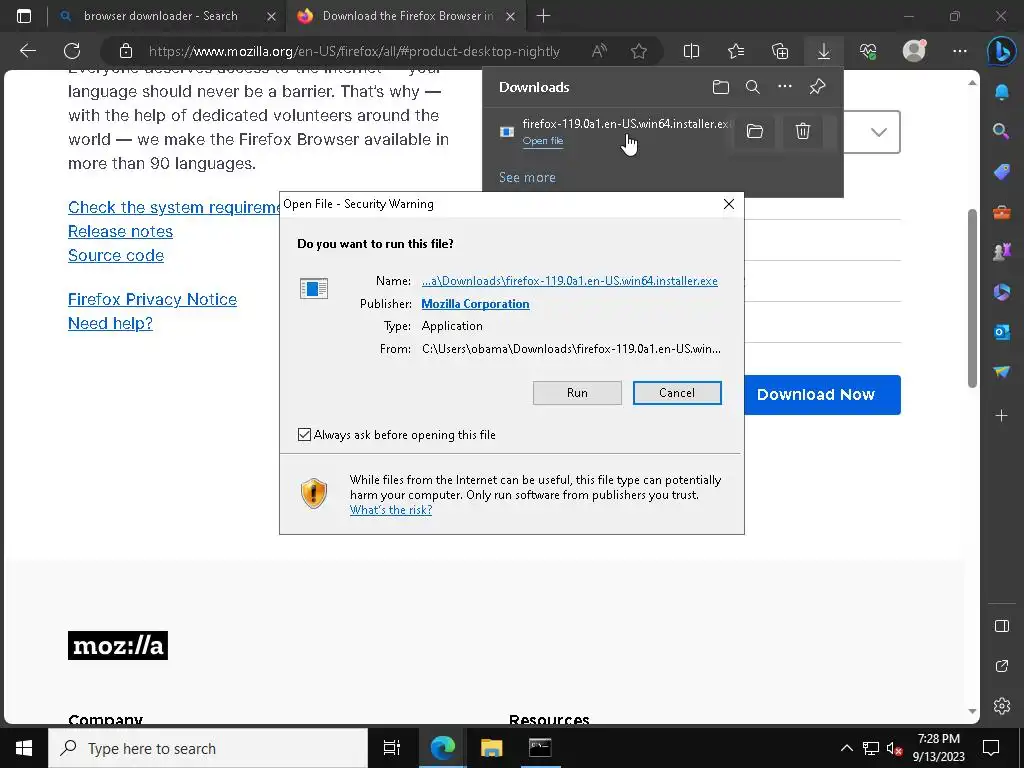Open Task View on the taskbar
1024x768 pixels.
coord(391,748)
